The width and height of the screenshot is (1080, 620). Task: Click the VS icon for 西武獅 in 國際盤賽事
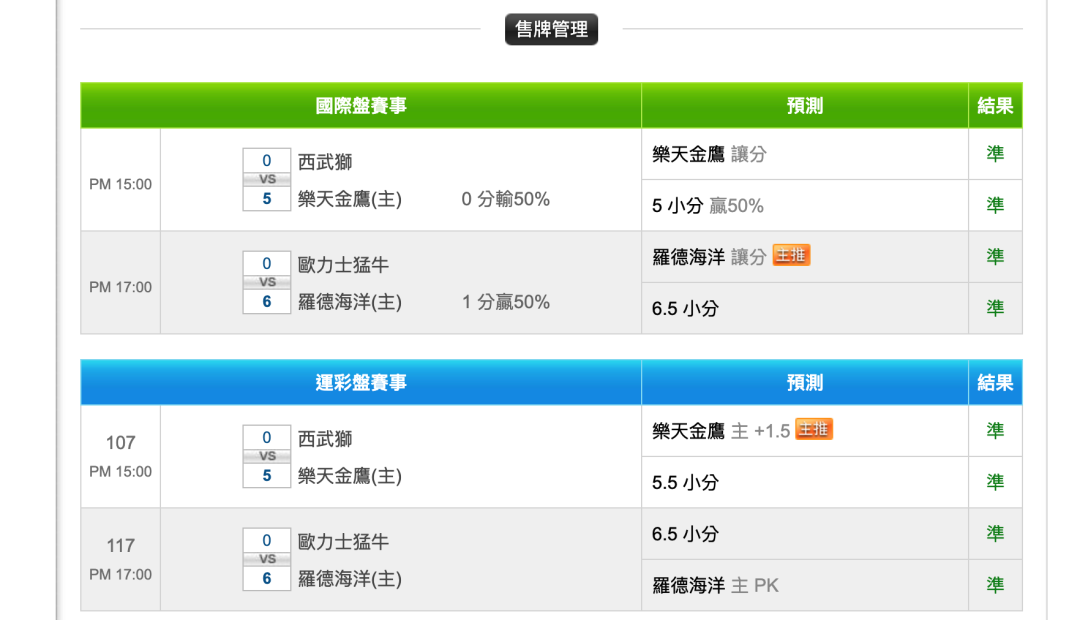[x=267, y=180]
